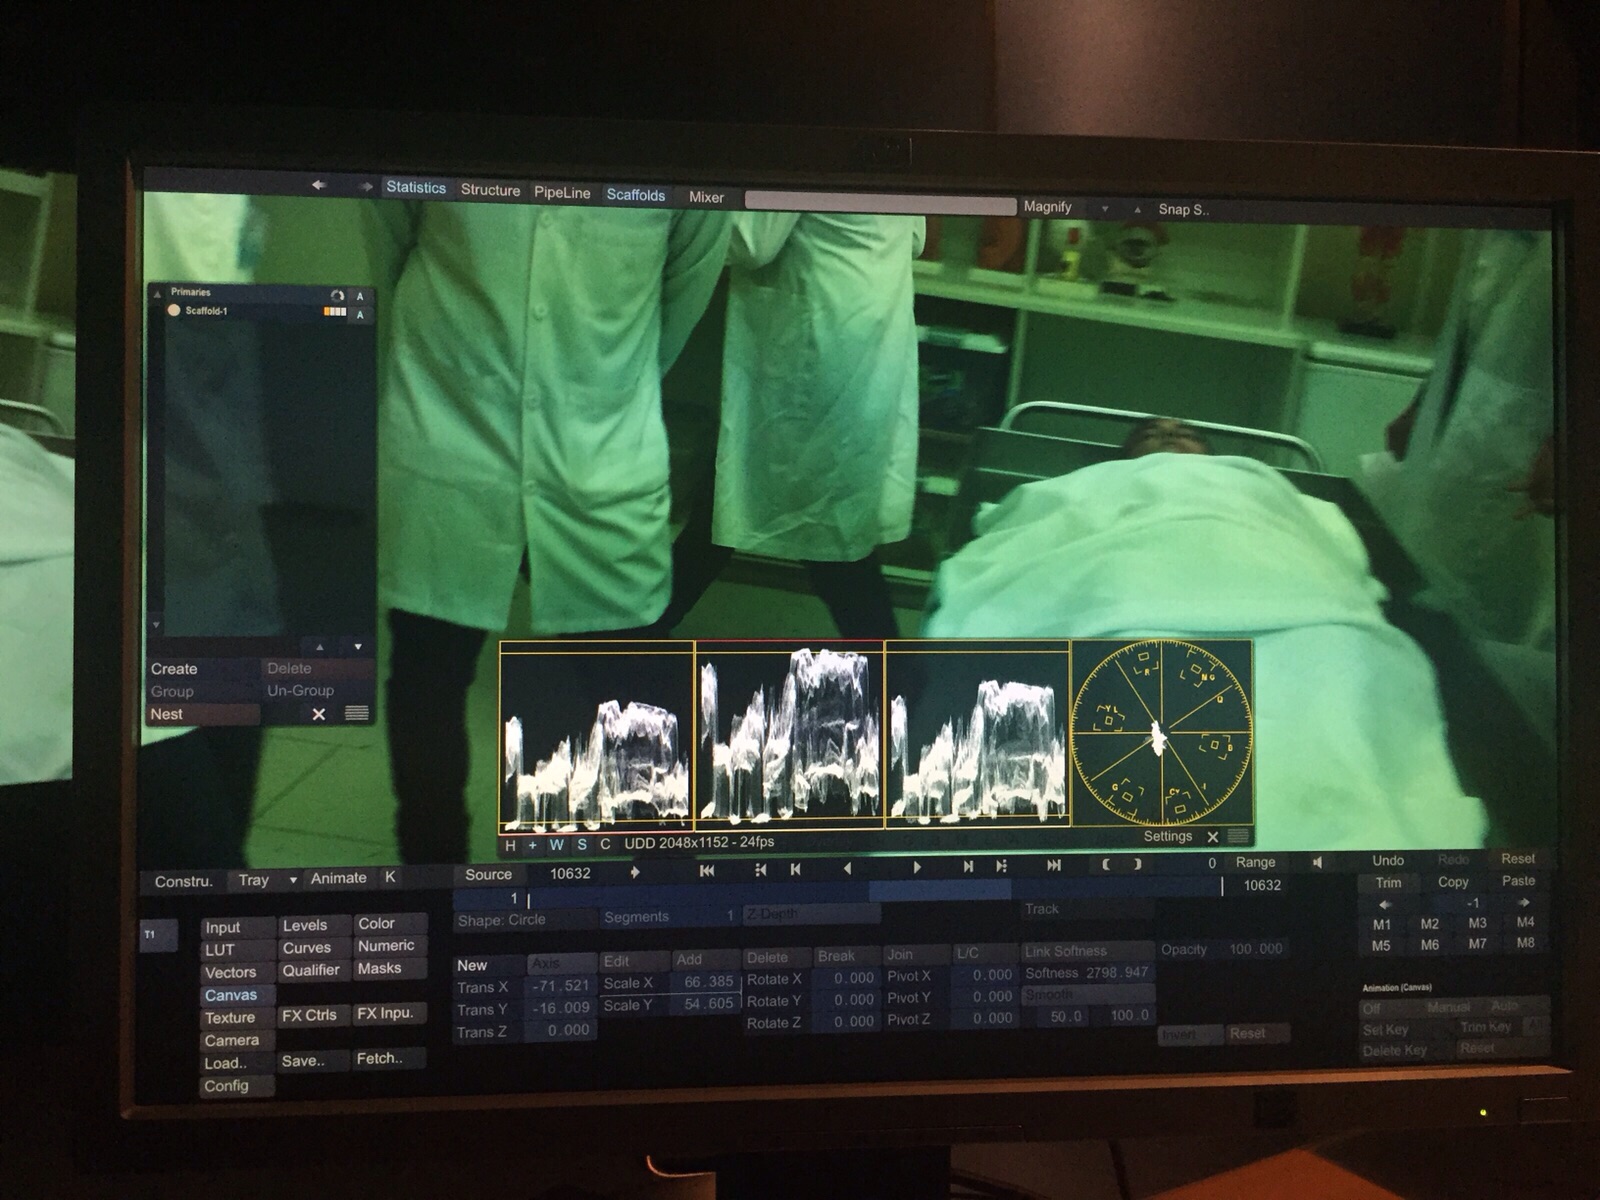Image resolution: width=1600 pixels, height=1200 pixels.
Task: Move the scaffold down with the down arrow
Action: coord(357,647)
